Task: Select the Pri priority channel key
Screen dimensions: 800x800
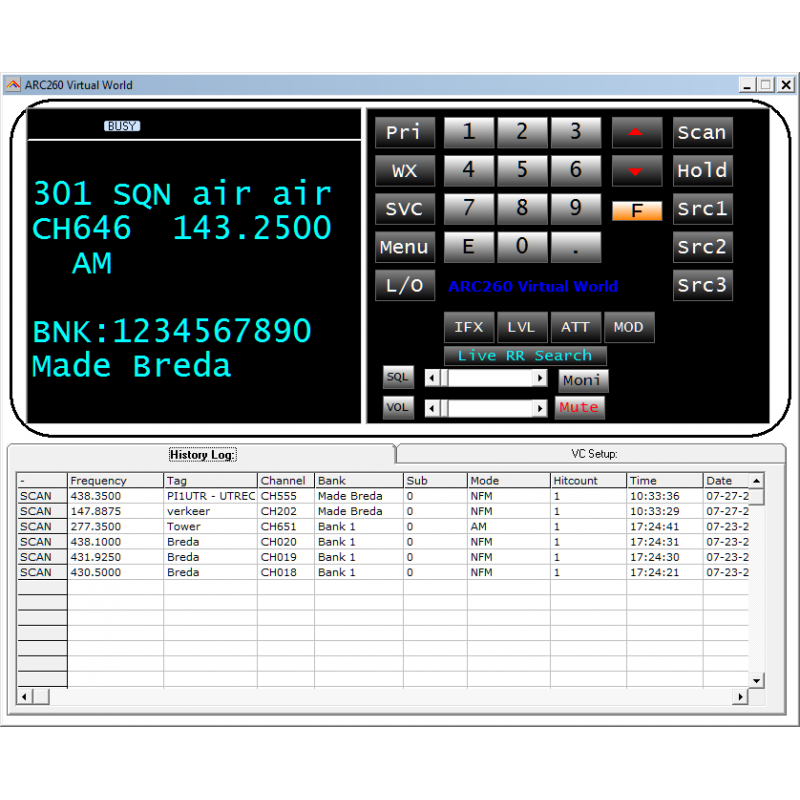Action: click(404, 132)
